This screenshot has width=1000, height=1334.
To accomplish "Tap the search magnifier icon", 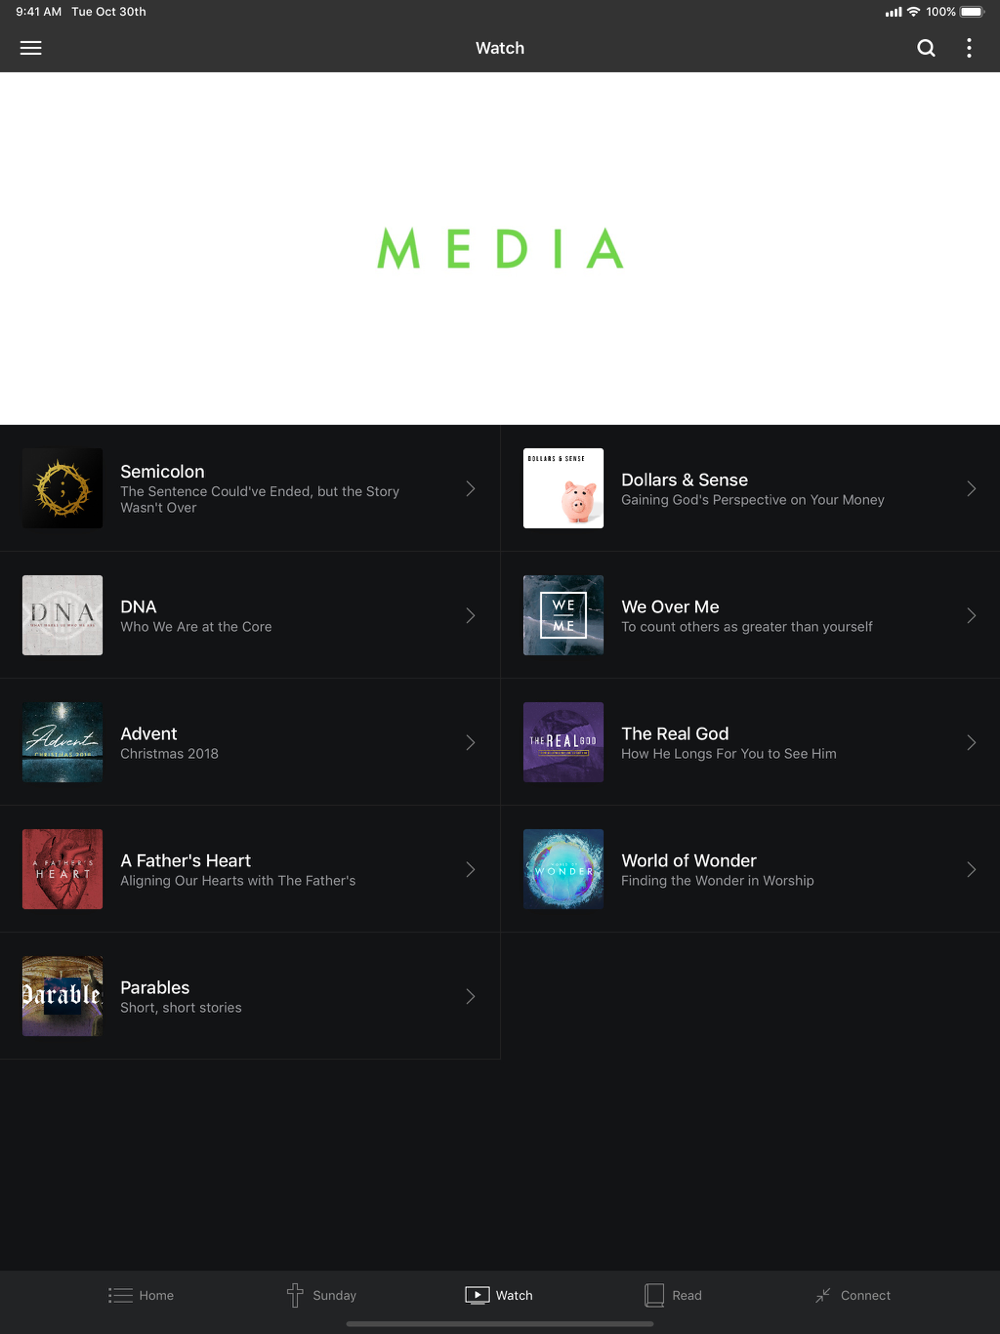I will (x=926, y=48).
